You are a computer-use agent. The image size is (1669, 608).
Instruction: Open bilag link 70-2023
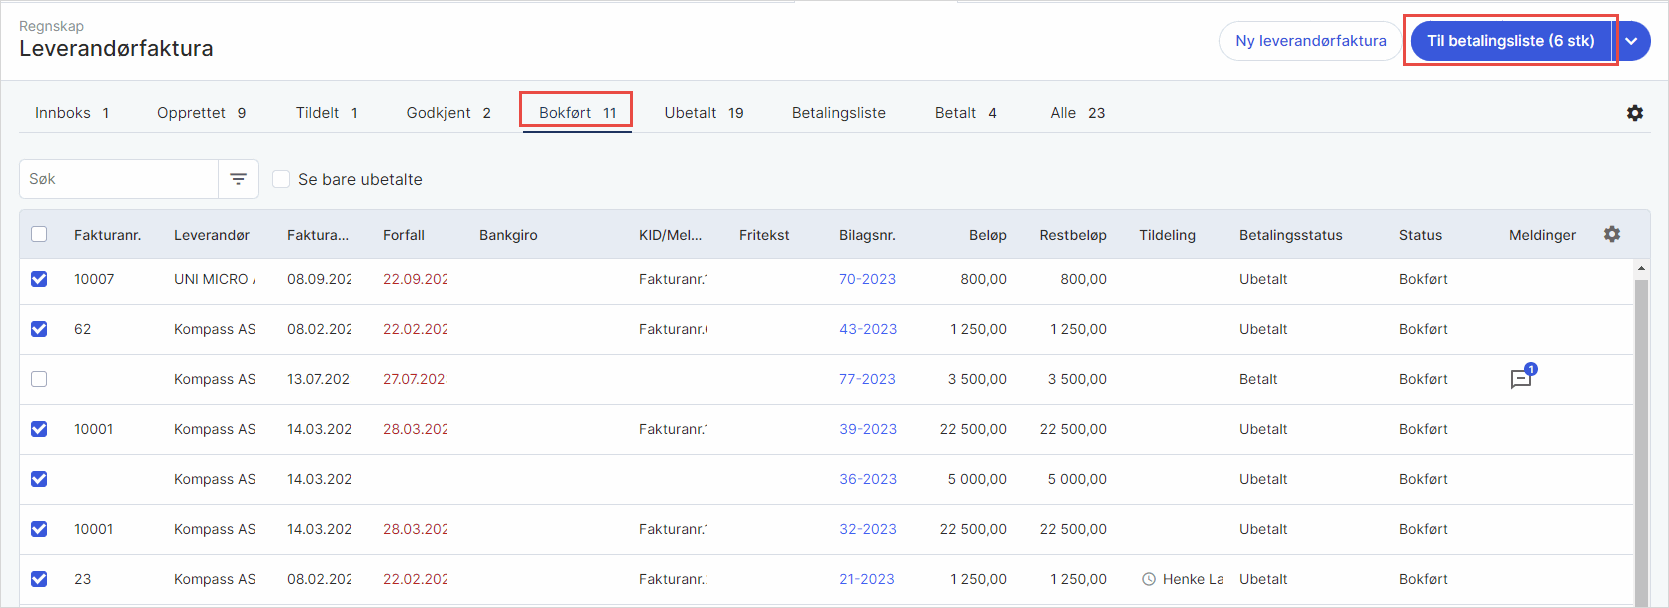[867, 279]
